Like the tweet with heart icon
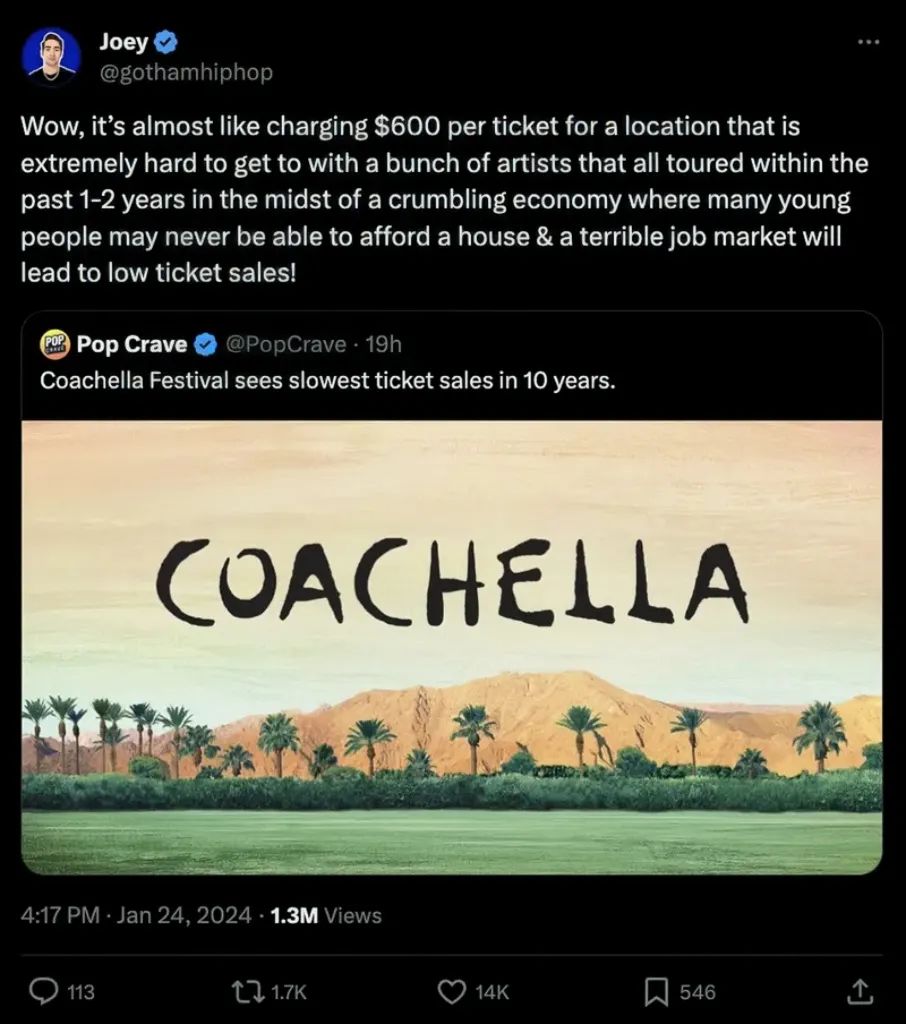The height and width of the screenshot is (1024, 906). (x=453, y=991)
